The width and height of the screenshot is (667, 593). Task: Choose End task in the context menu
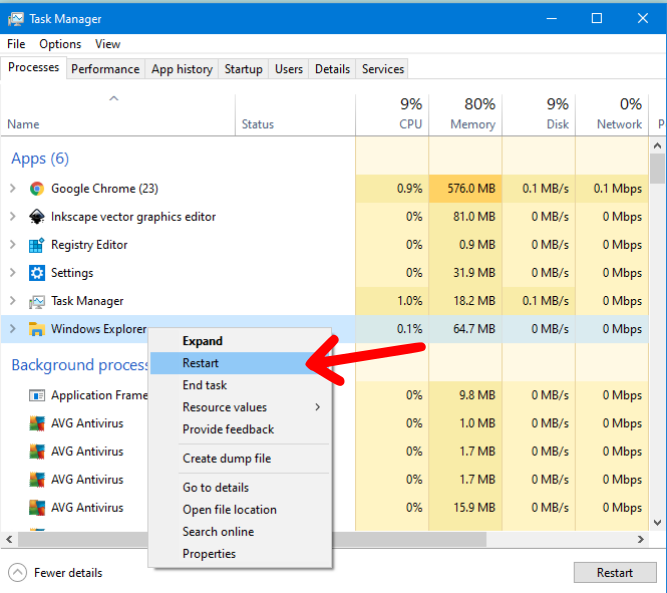205,385
